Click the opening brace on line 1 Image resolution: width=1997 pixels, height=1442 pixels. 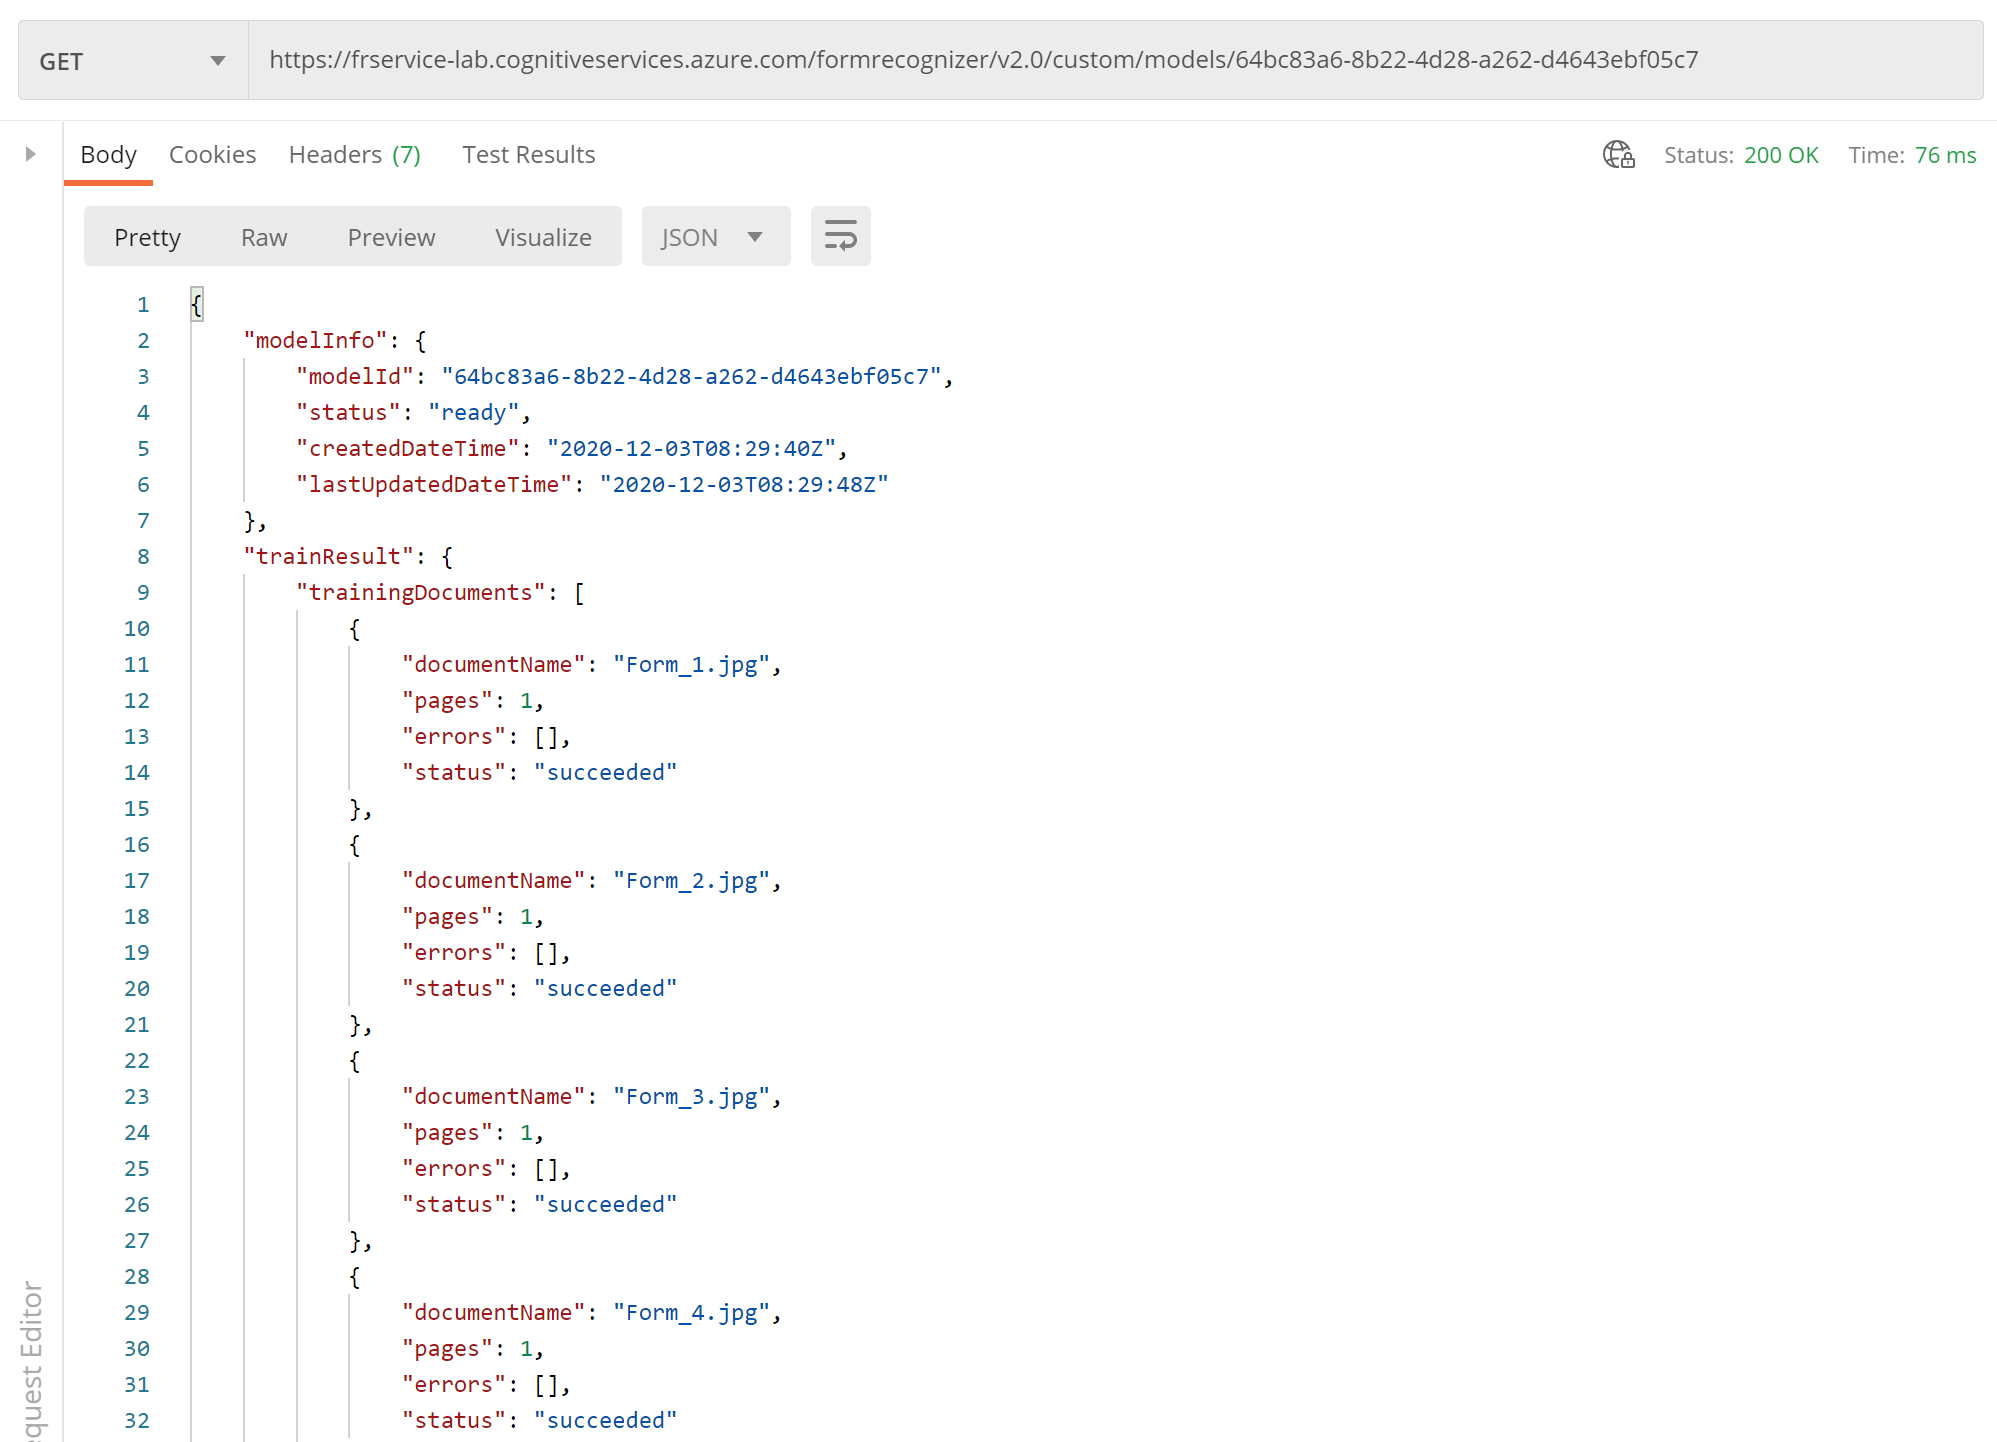pyautogui.click(x=197, y=305)
